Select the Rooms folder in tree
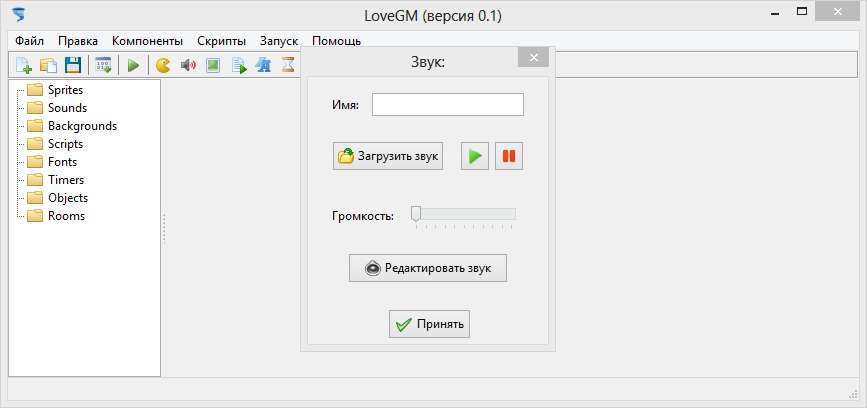 (56, 216)
